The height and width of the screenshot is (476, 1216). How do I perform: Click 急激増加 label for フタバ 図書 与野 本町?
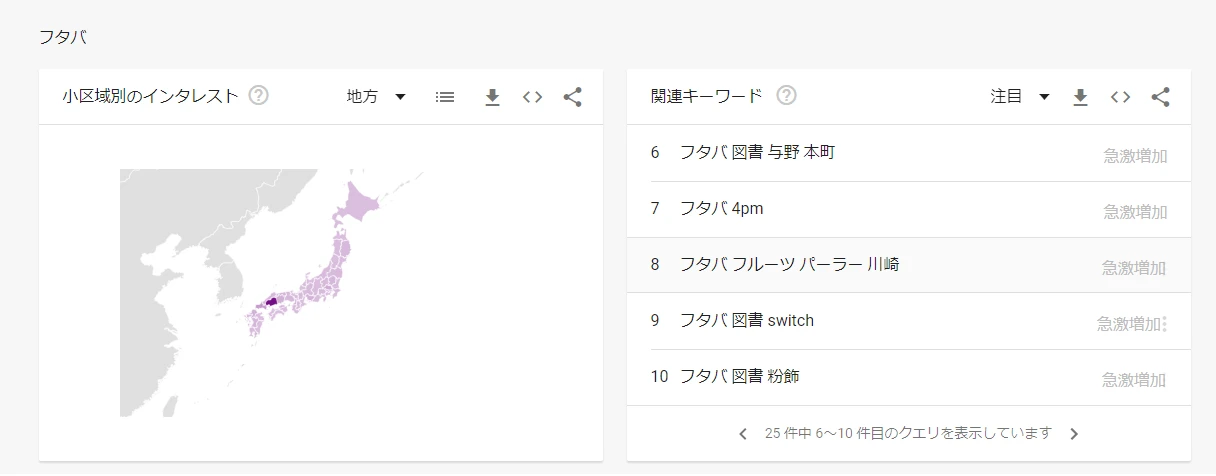click(x=1135, y=156)
